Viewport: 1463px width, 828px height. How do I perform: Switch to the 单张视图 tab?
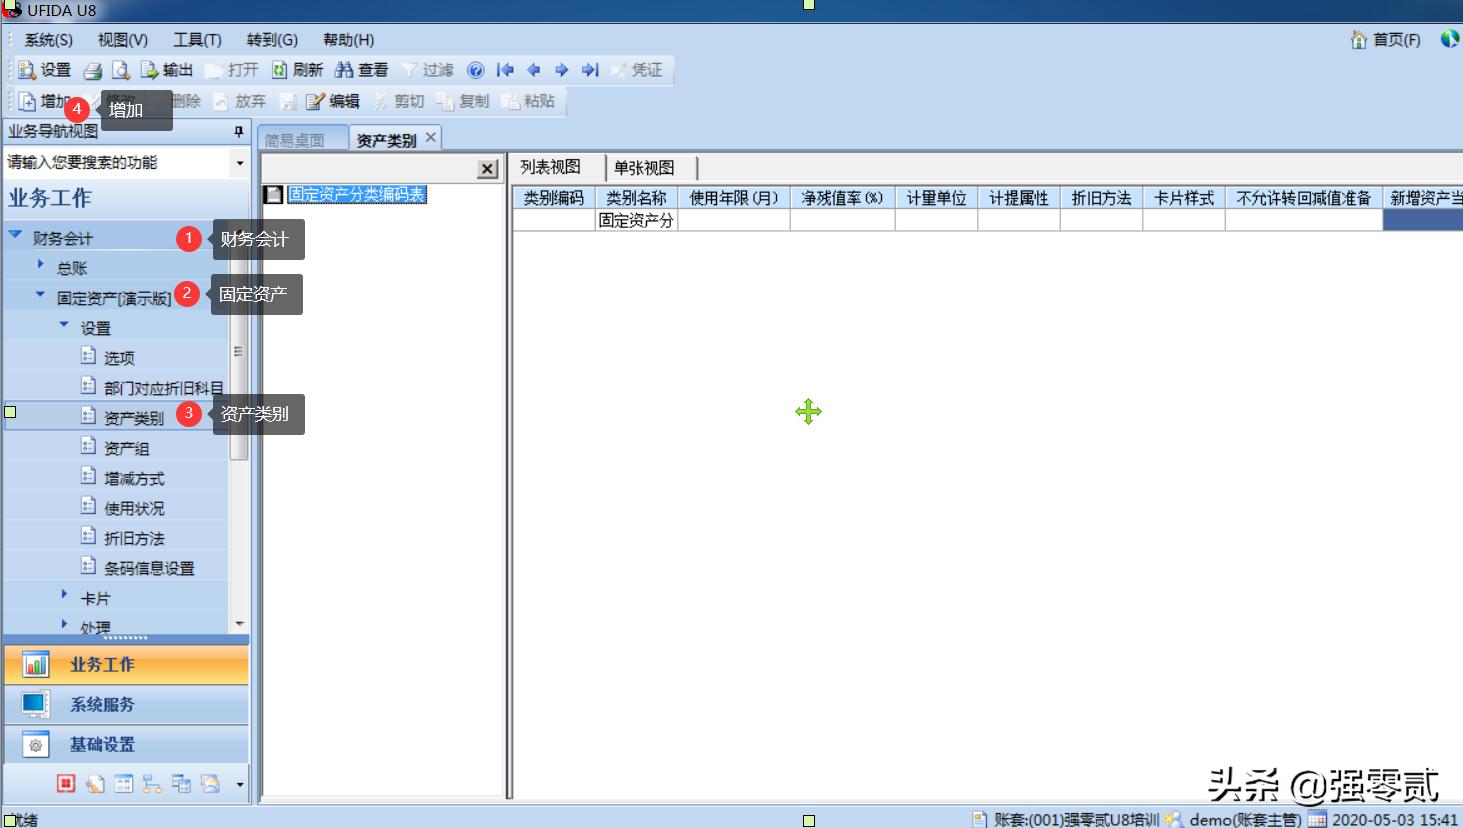(x=646, y=167)
